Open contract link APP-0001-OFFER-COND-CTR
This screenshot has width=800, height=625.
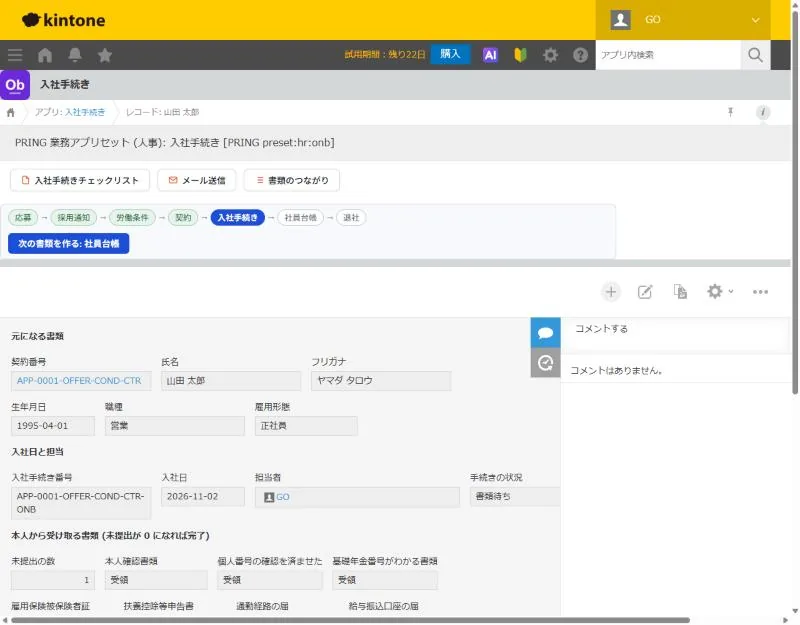[x=79, y=381]
